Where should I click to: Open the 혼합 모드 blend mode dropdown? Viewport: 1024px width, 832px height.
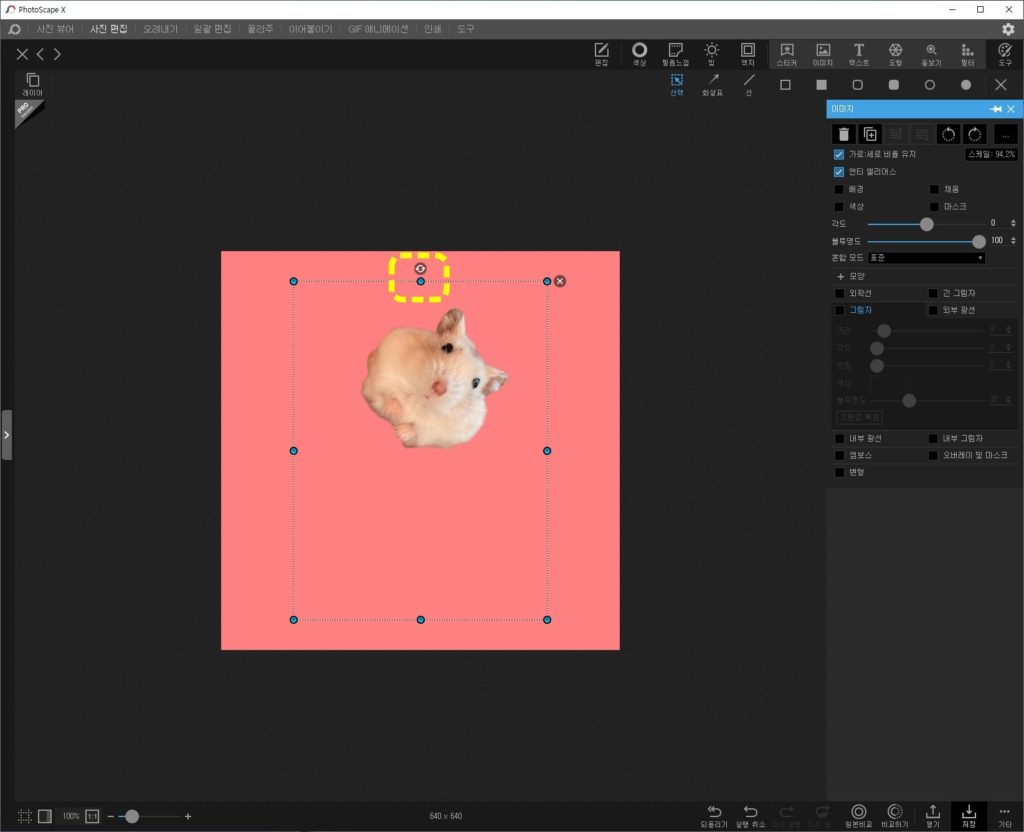(x=926, y=258)
